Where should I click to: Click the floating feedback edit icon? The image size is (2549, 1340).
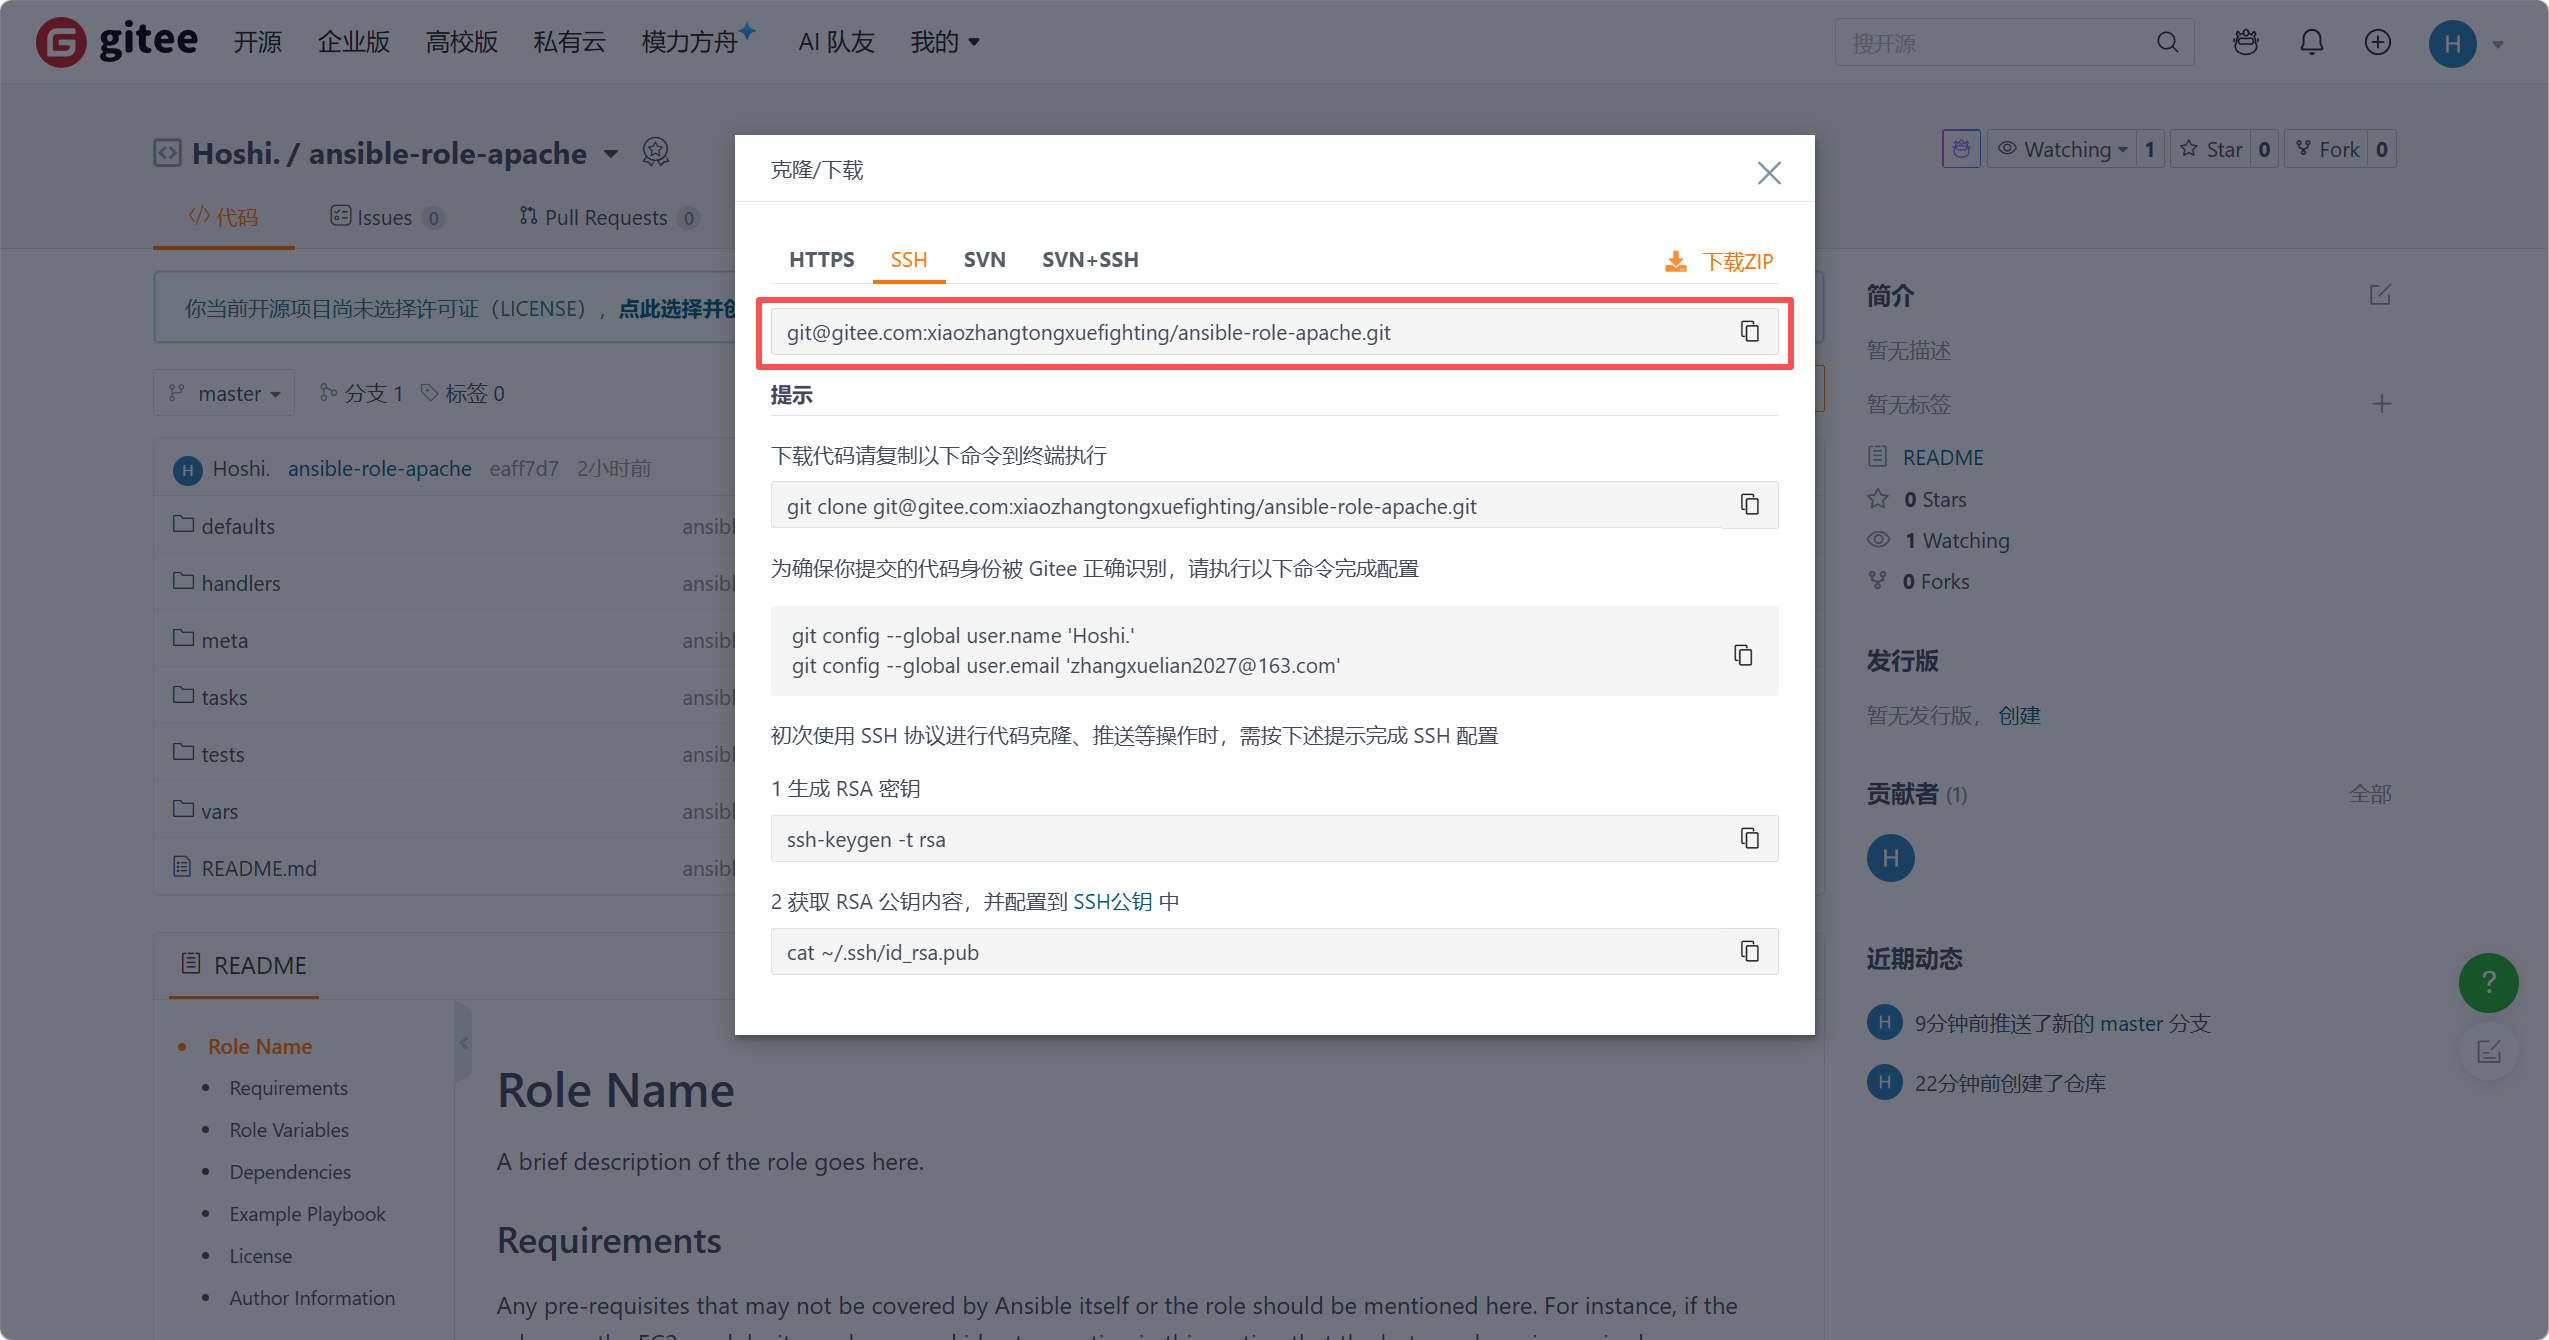pyautogui.click(x=2488, y=1051)
